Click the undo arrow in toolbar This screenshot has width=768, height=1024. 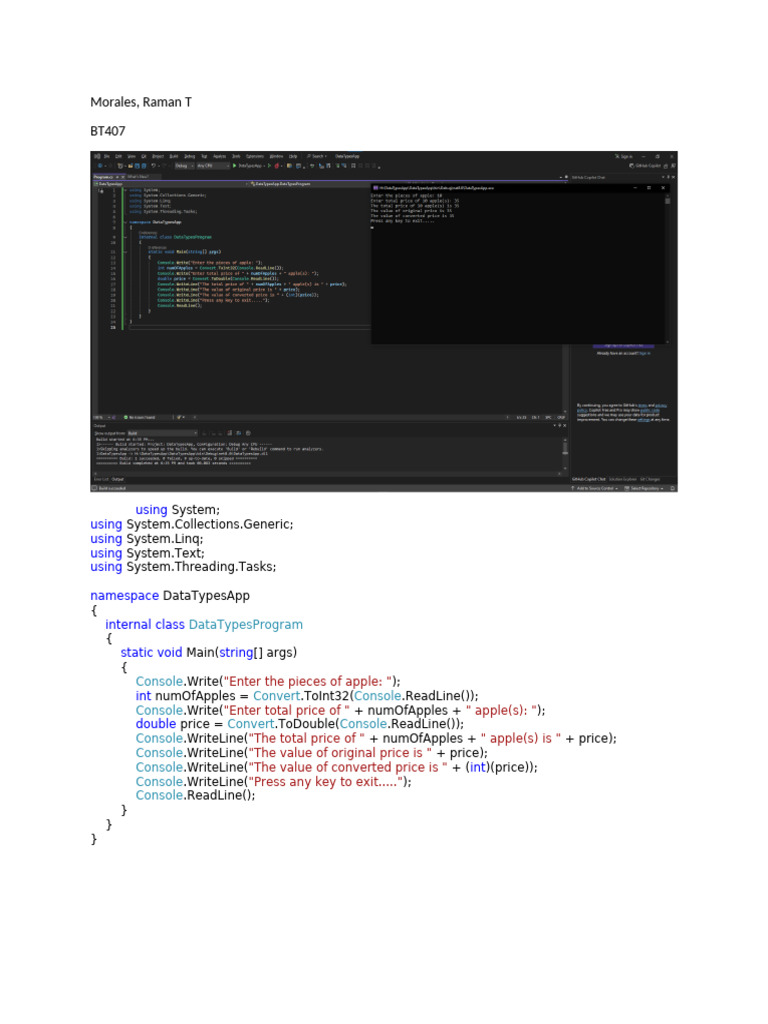point(153,166)
